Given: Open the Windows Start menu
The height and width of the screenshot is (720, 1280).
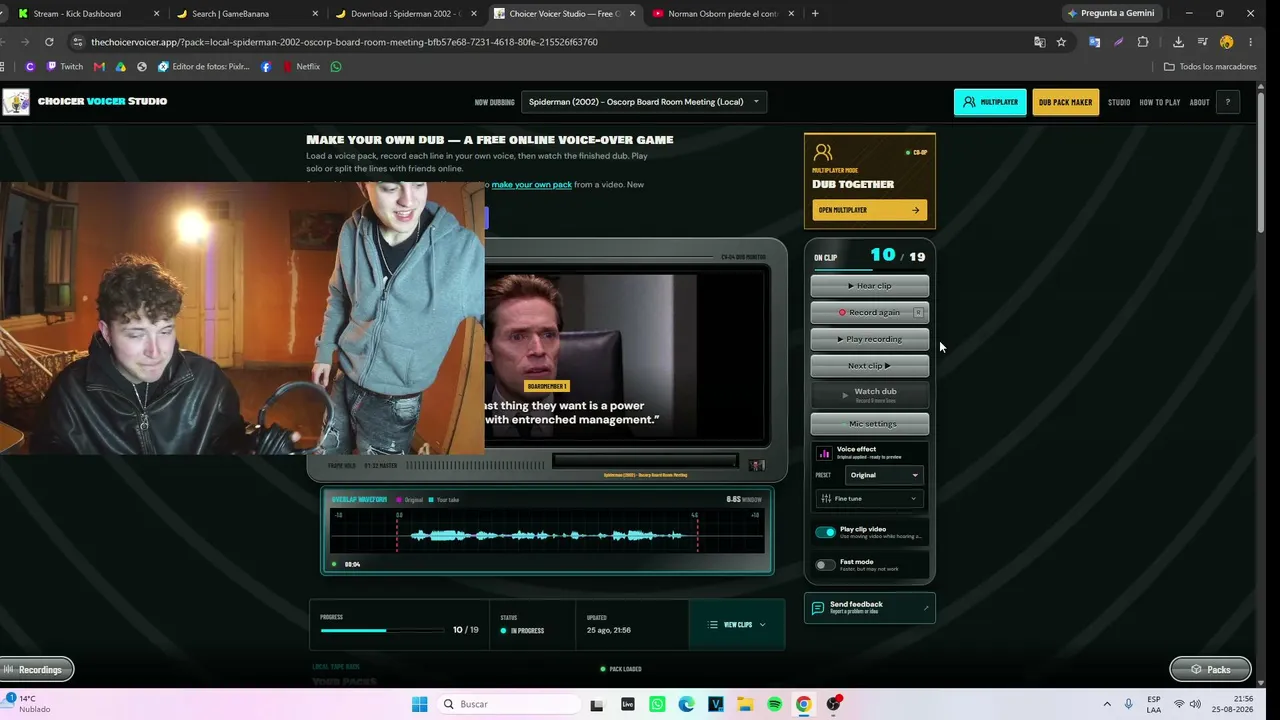Looking at the screenshot, I should pos(419,704).
